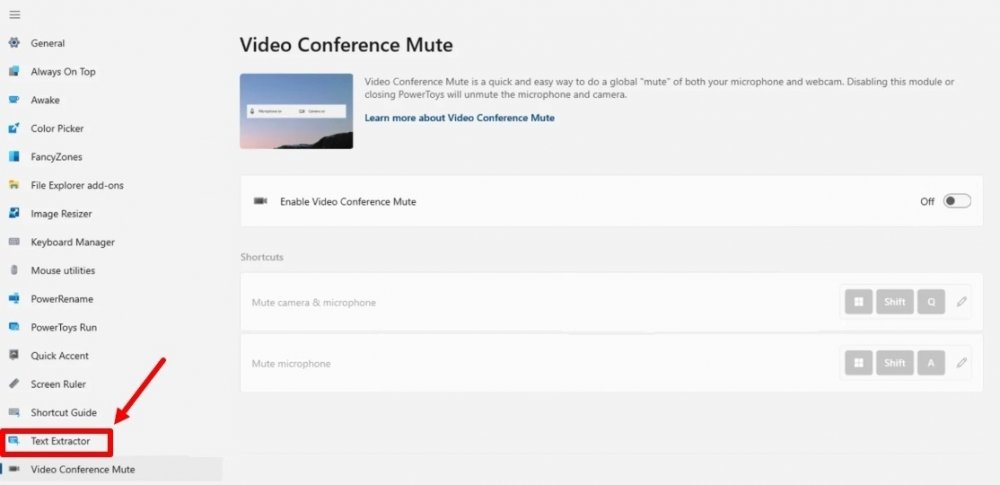Click the FancyZones icon
Image resolution: width=1000 pixels, height=485 pixels.
click(14, 156)
